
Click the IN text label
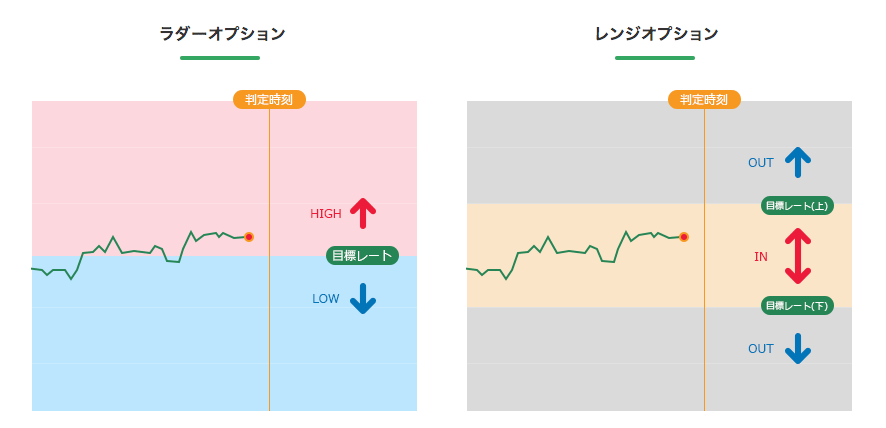pyautogui.click(x=761, y=257)
